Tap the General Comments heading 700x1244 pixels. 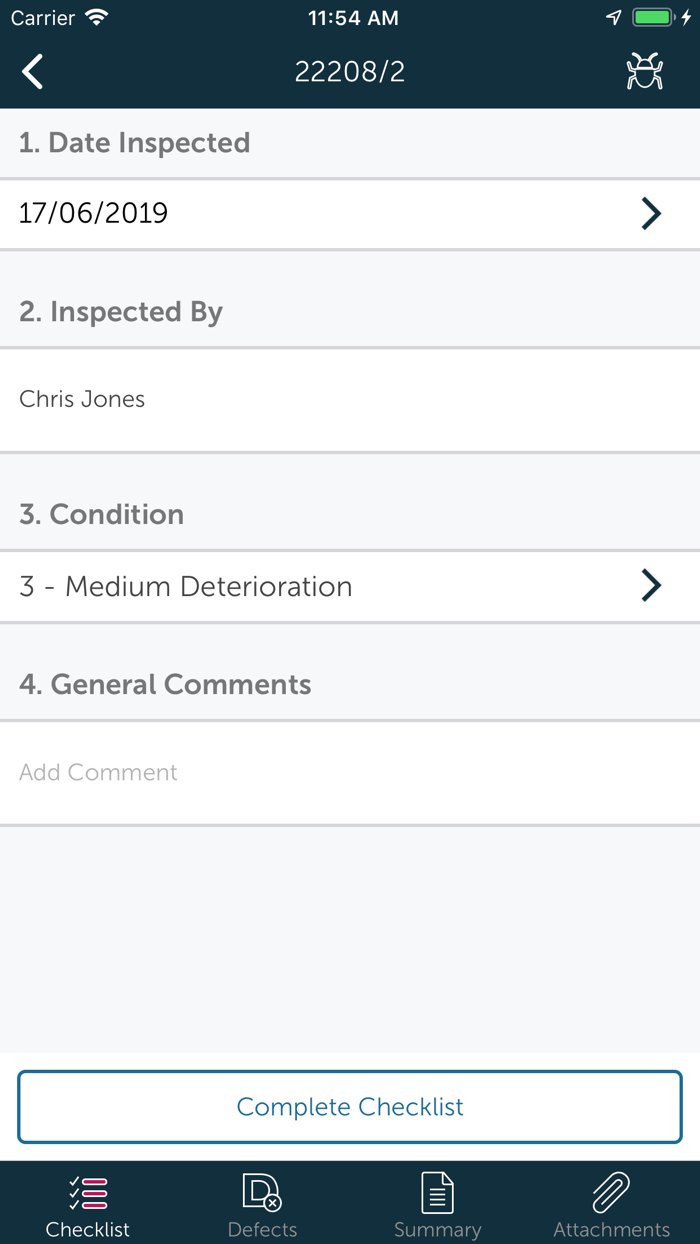point(165,684)
